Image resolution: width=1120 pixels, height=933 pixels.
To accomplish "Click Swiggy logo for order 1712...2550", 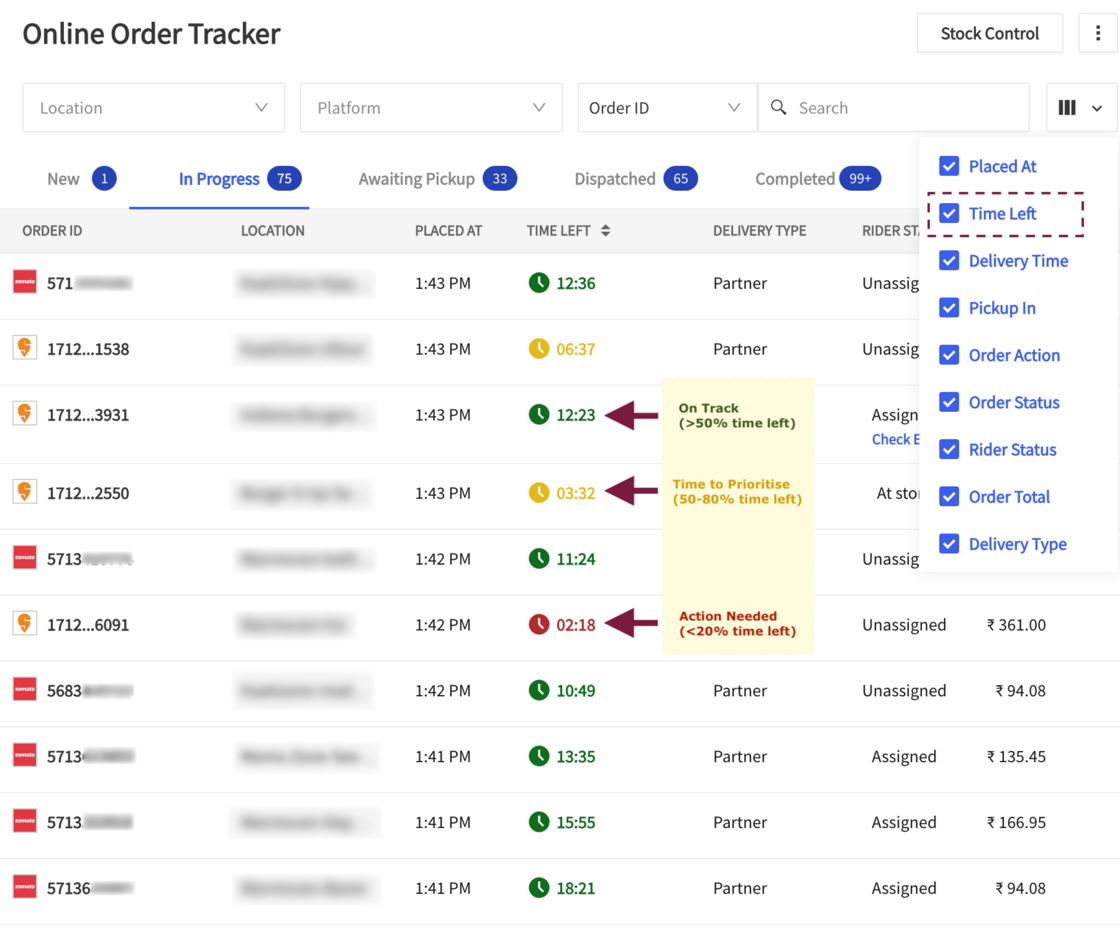I will pyautogui.click(x=25, y=492).
